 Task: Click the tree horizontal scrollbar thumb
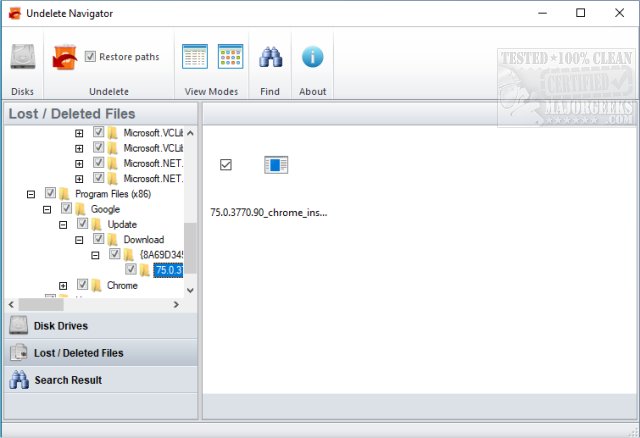41,305
